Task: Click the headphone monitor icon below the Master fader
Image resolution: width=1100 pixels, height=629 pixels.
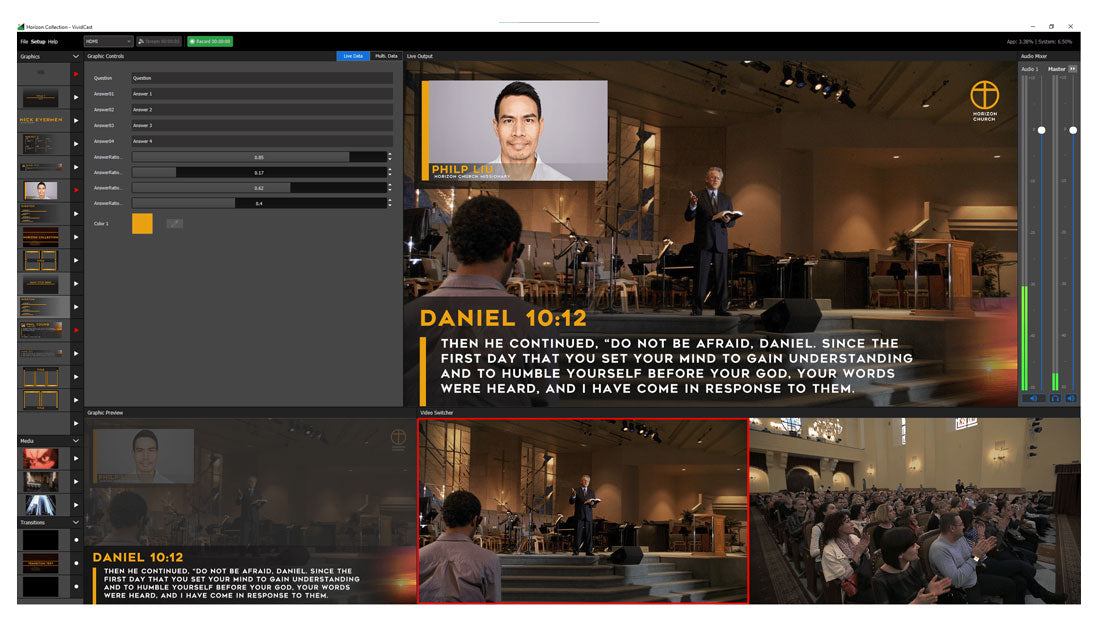Action: point(1054,399)
